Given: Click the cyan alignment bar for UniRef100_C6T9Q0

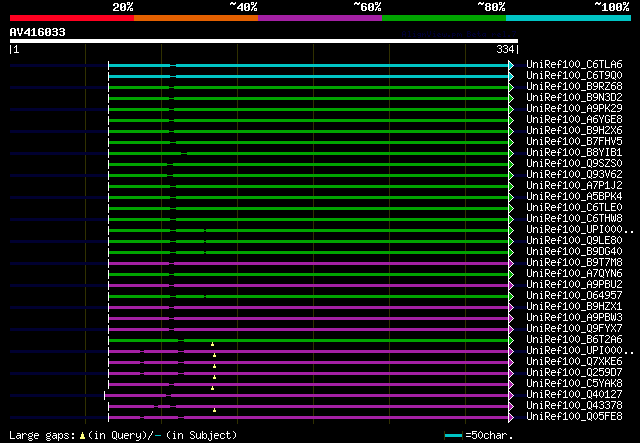Looking at the screenshot, I should click(340, 75).
